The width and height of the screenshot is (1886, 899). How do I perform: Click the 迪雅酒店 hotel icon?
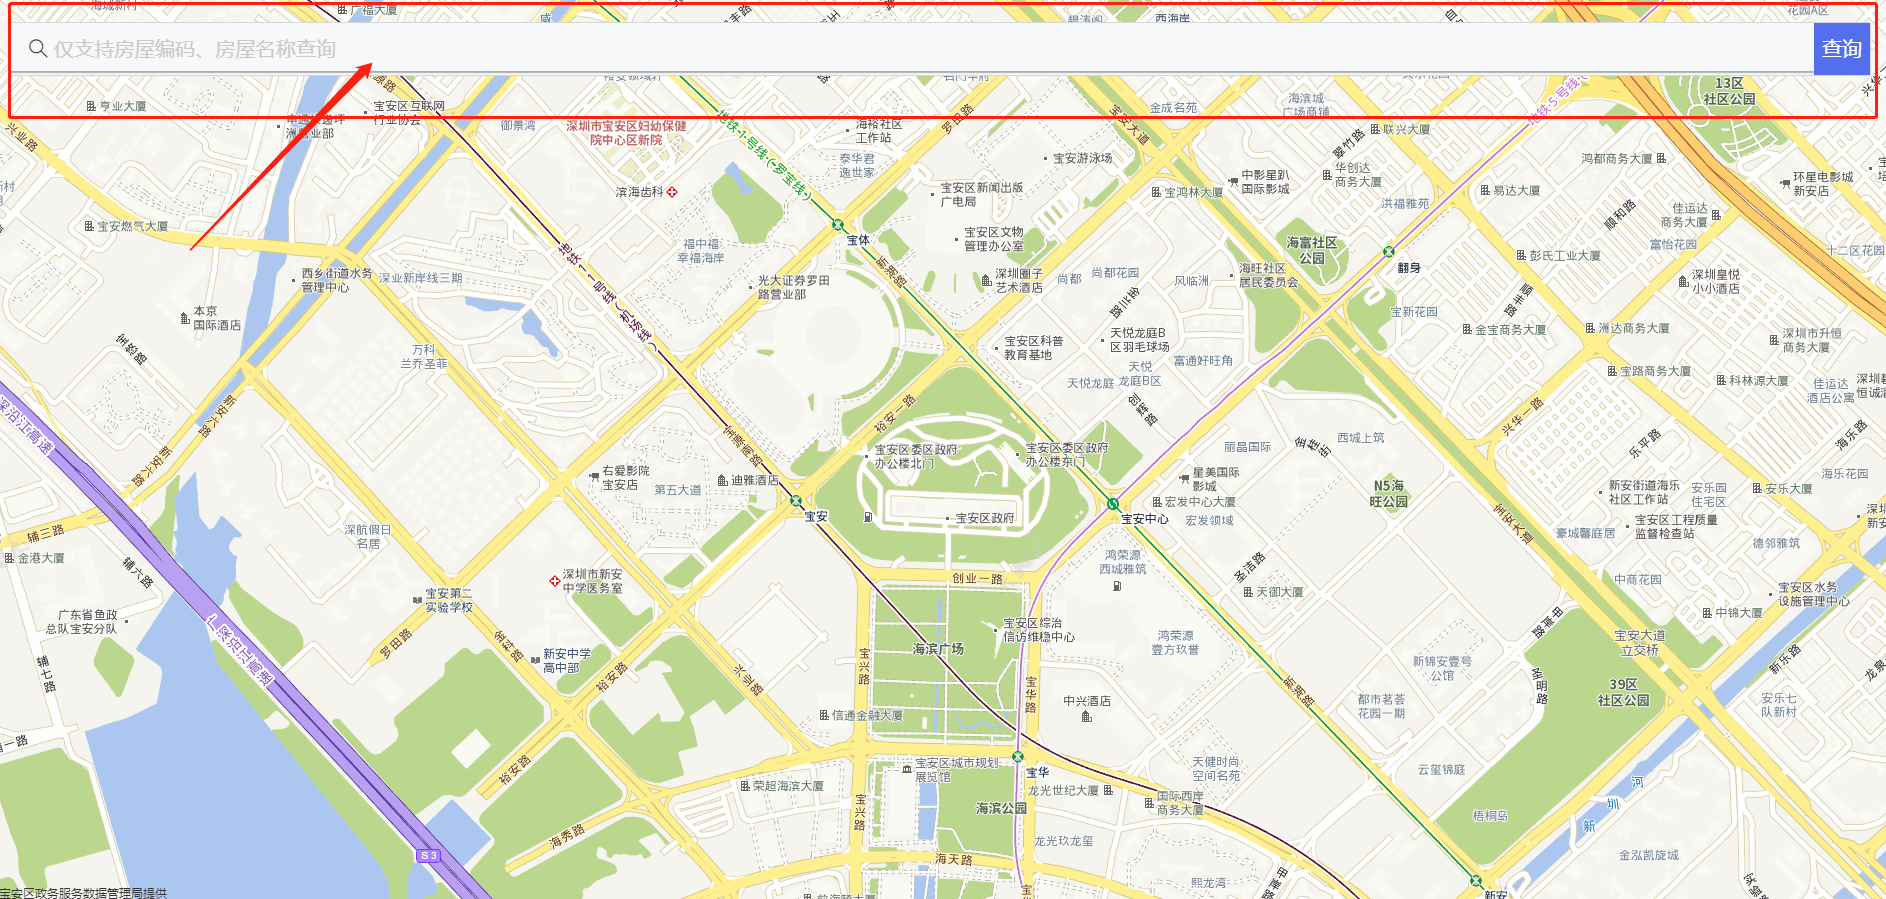point(723,480)
